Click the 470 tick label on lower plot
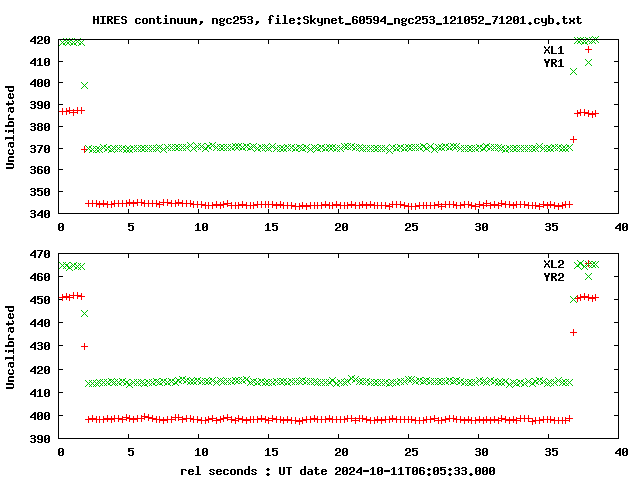 point(40,254)
